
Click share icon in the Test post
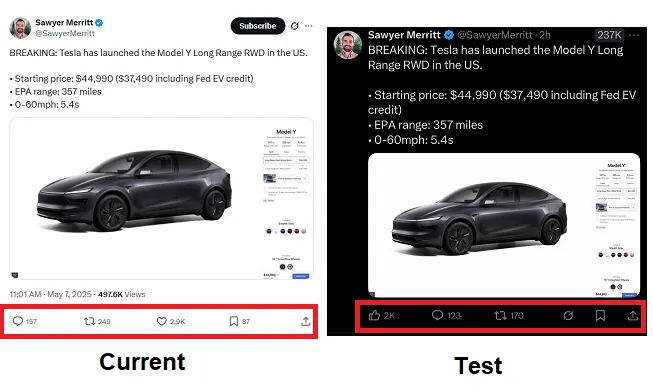tap(633, 315)
